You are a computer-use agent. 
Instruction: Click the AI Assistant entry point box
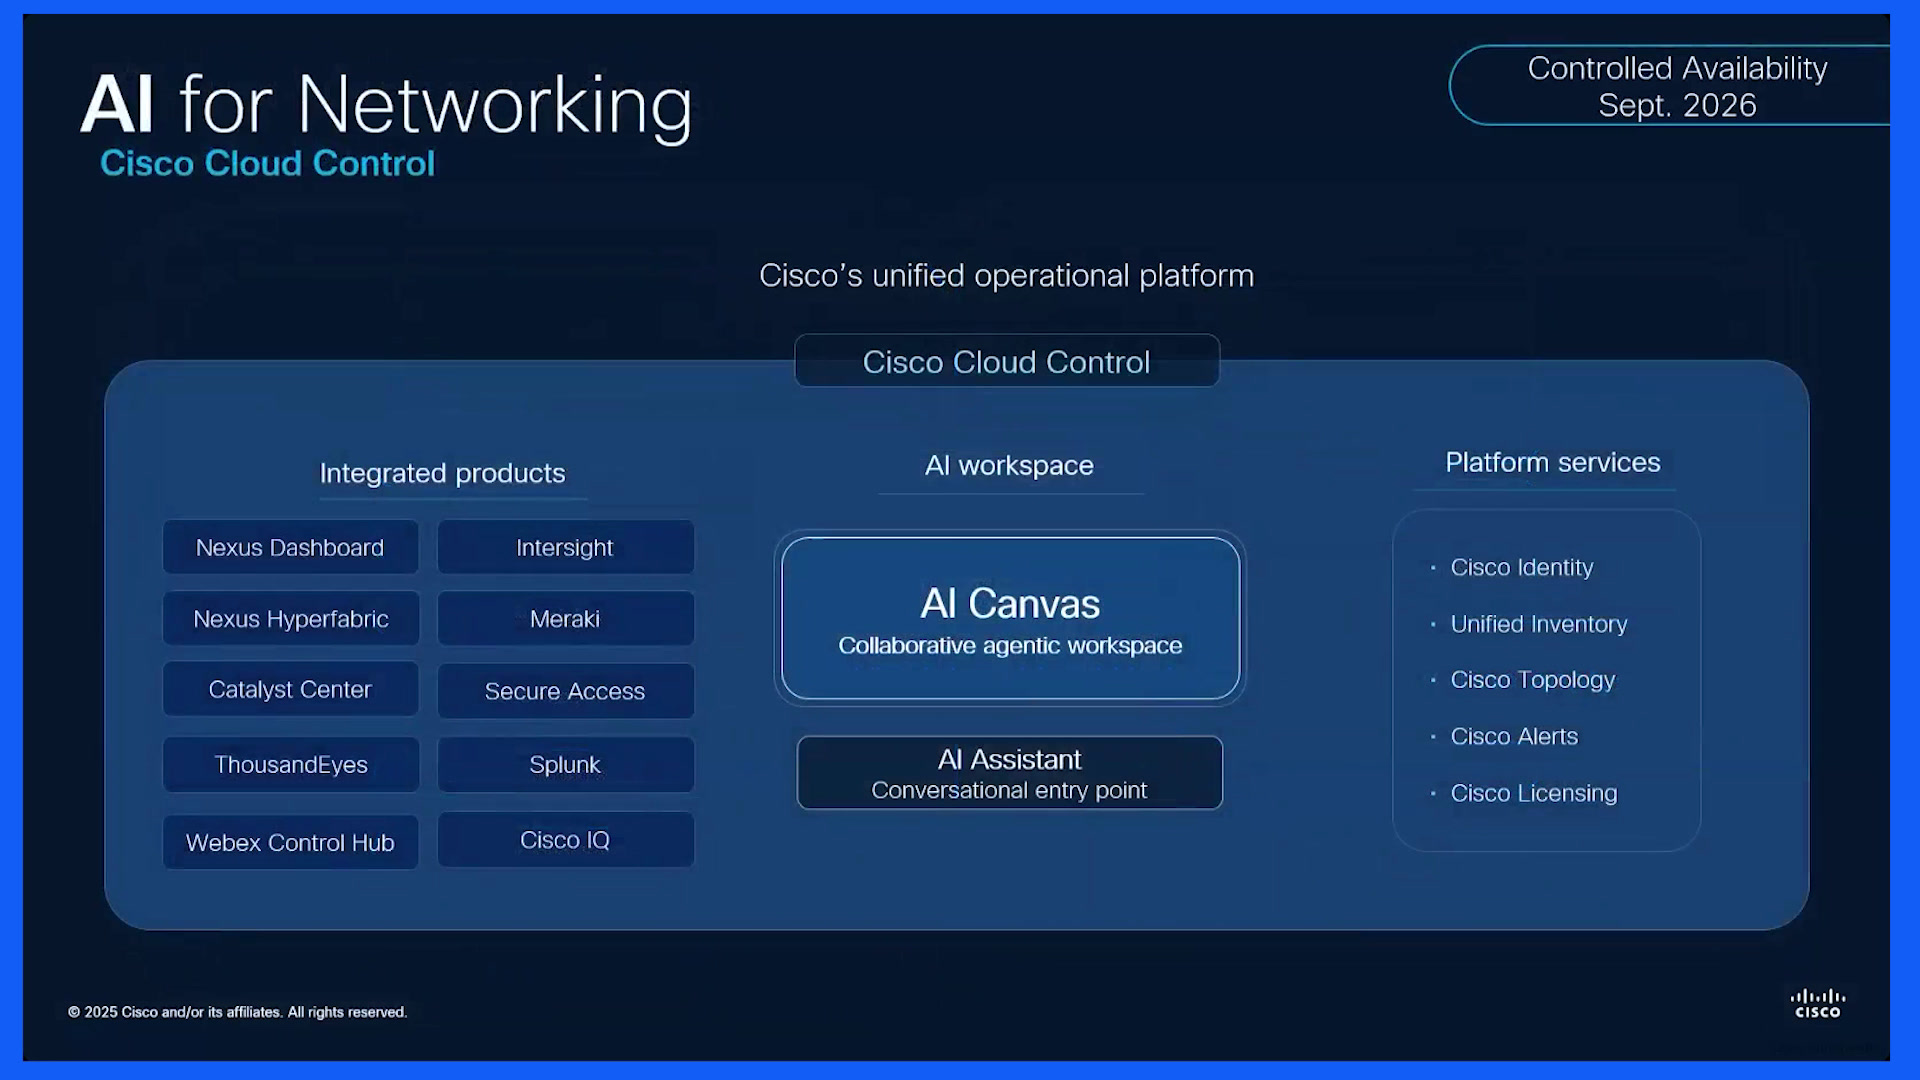pyautogui.click(x=1009, y=773)
